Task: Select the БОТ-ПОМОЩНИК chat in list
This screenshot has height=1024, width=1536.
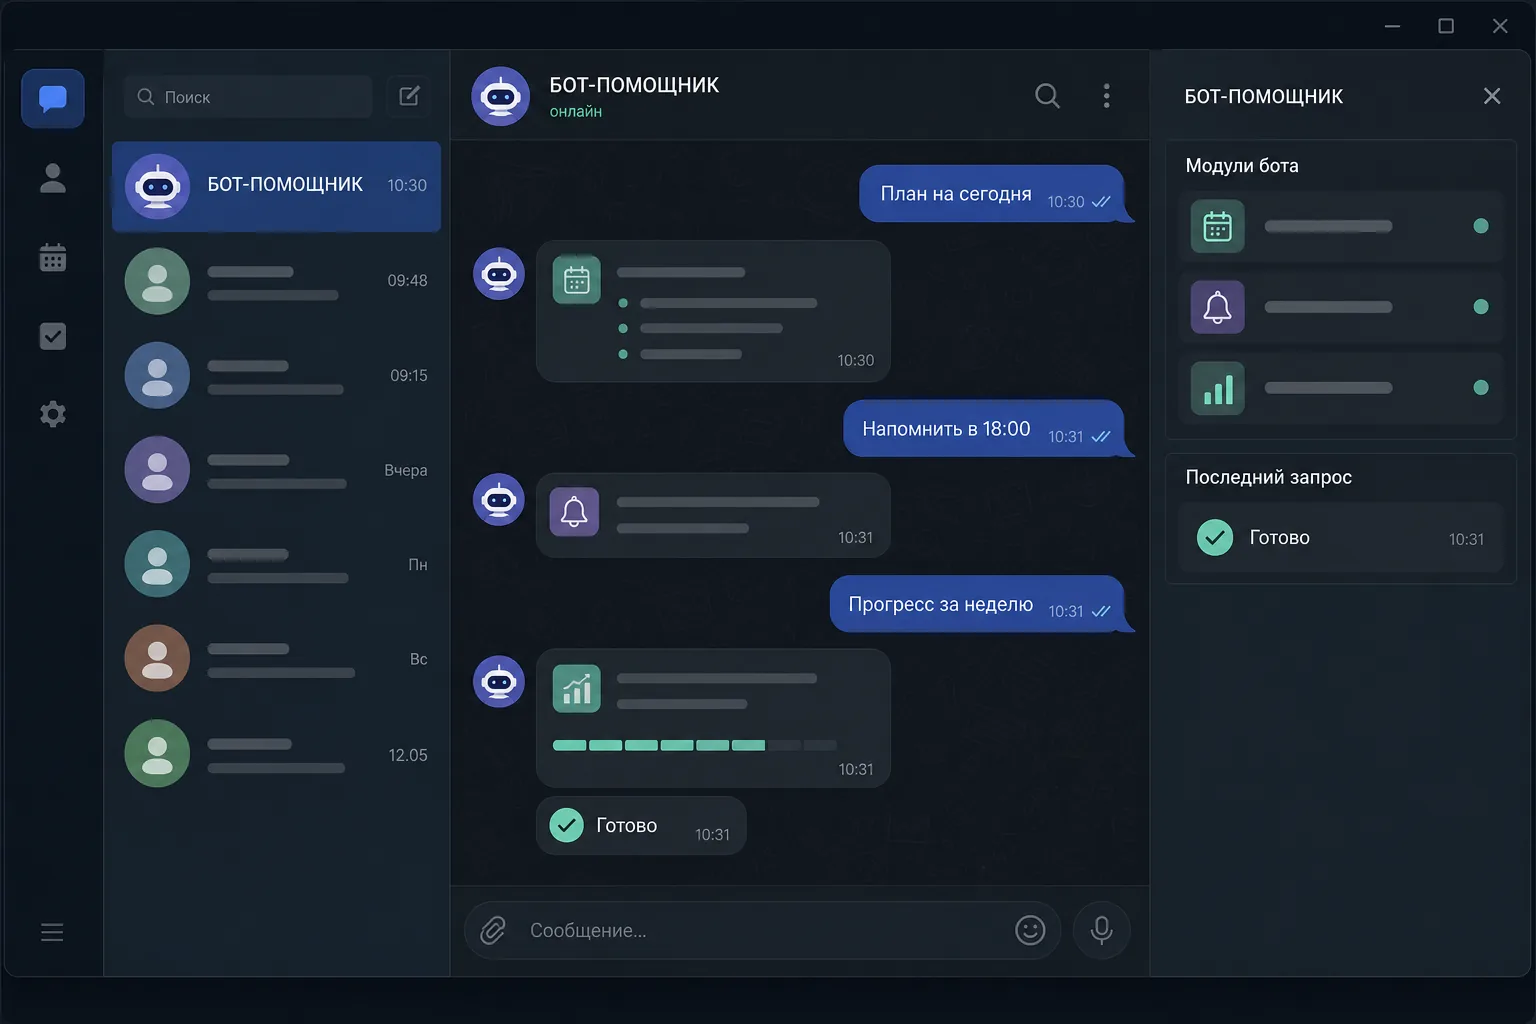Action: [x=276, y=186]
